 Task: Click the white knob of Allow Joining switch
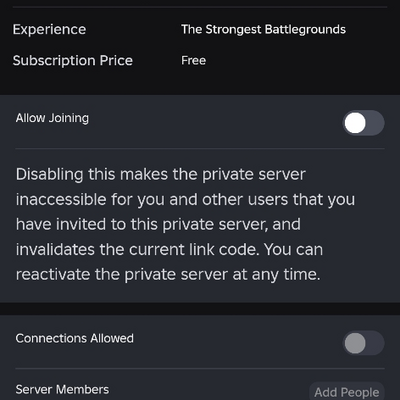[x=355, y=123]
